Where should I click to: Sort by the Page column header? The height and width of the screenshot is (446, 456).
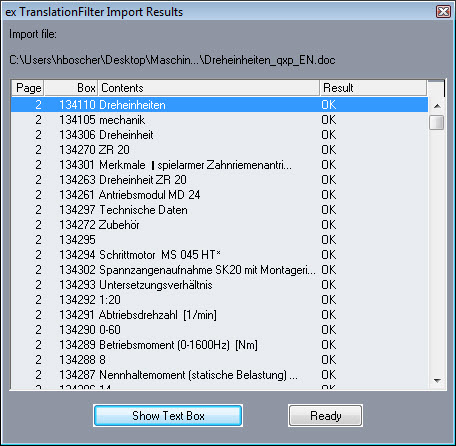coord(28,88)
